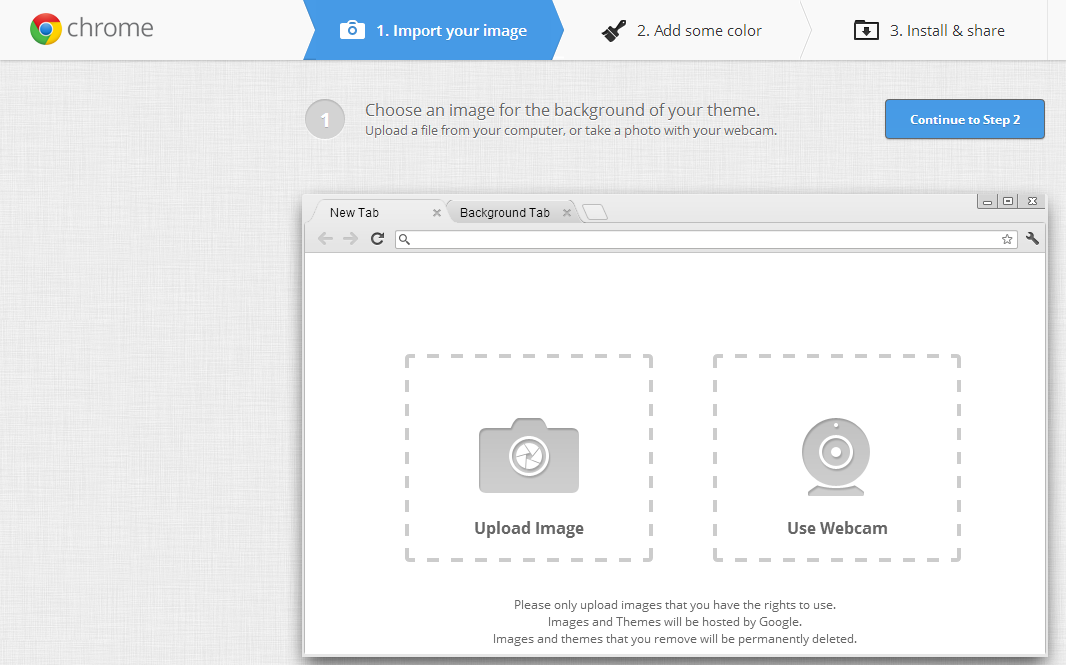
Task: Click the back arrow in mock browser
Action: point(326,238)
